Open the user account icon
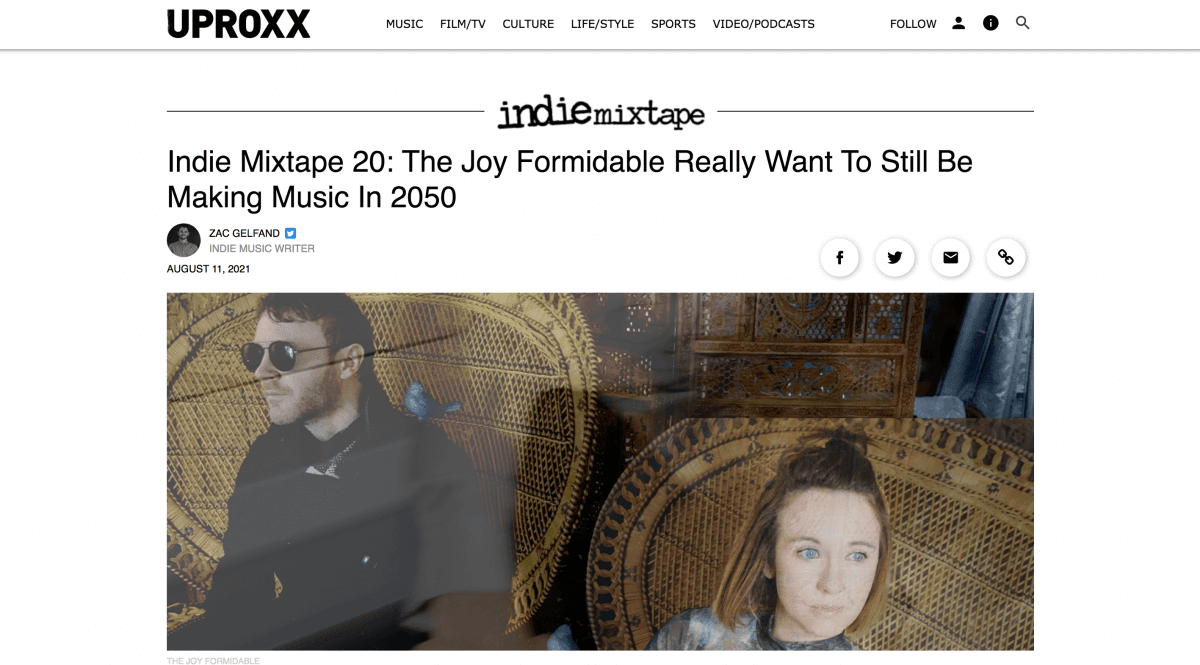1200x665 pixels. pos(958,23)
